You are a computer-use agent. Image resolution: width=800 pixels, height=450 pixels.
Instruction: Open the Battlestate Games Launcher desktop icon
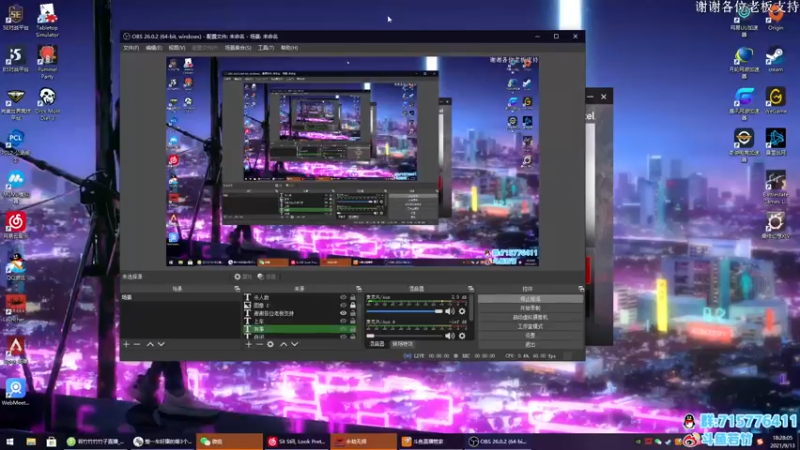775,187
